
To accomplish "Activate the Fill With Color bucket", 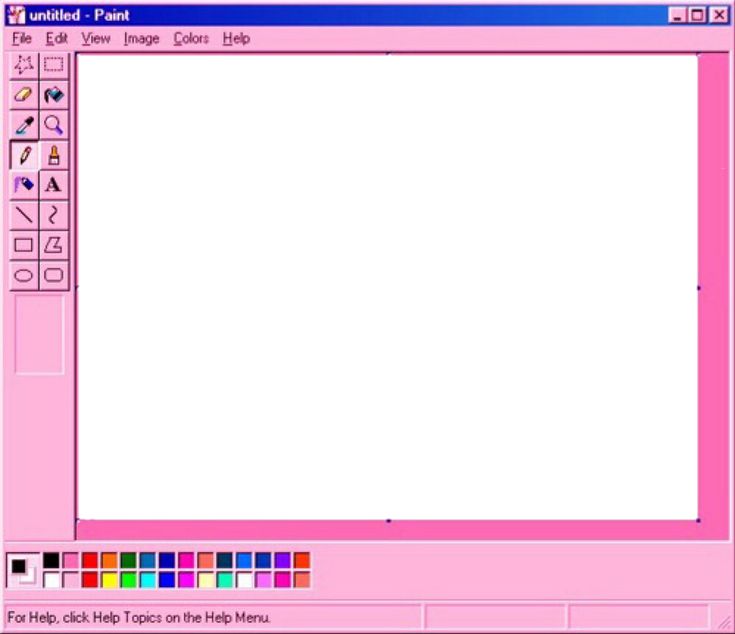I will click(x=53, y=95).
